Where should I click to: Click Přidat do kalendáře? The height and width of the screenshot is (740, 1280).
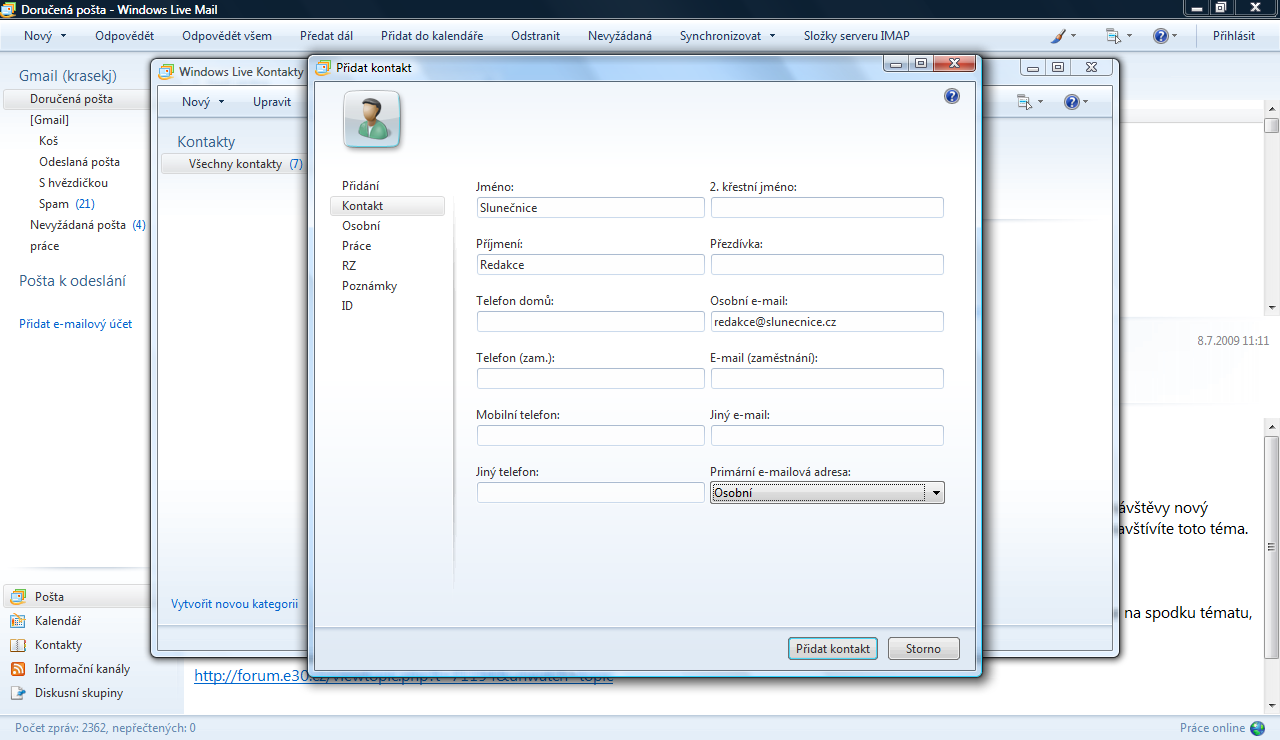tap(432, 36)
